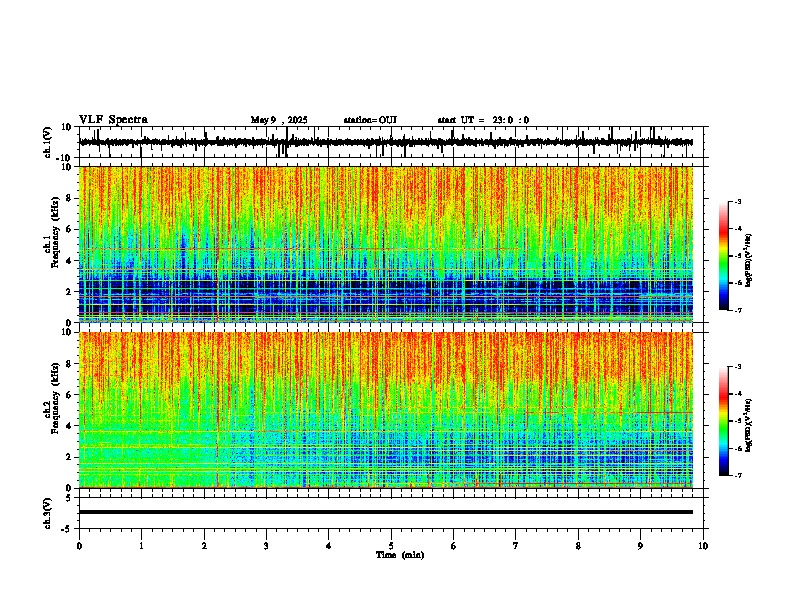This screenshot has height=612, width=792.
Task: Click the "9" tick on the Time axis
Action: [x=640, y=546]
